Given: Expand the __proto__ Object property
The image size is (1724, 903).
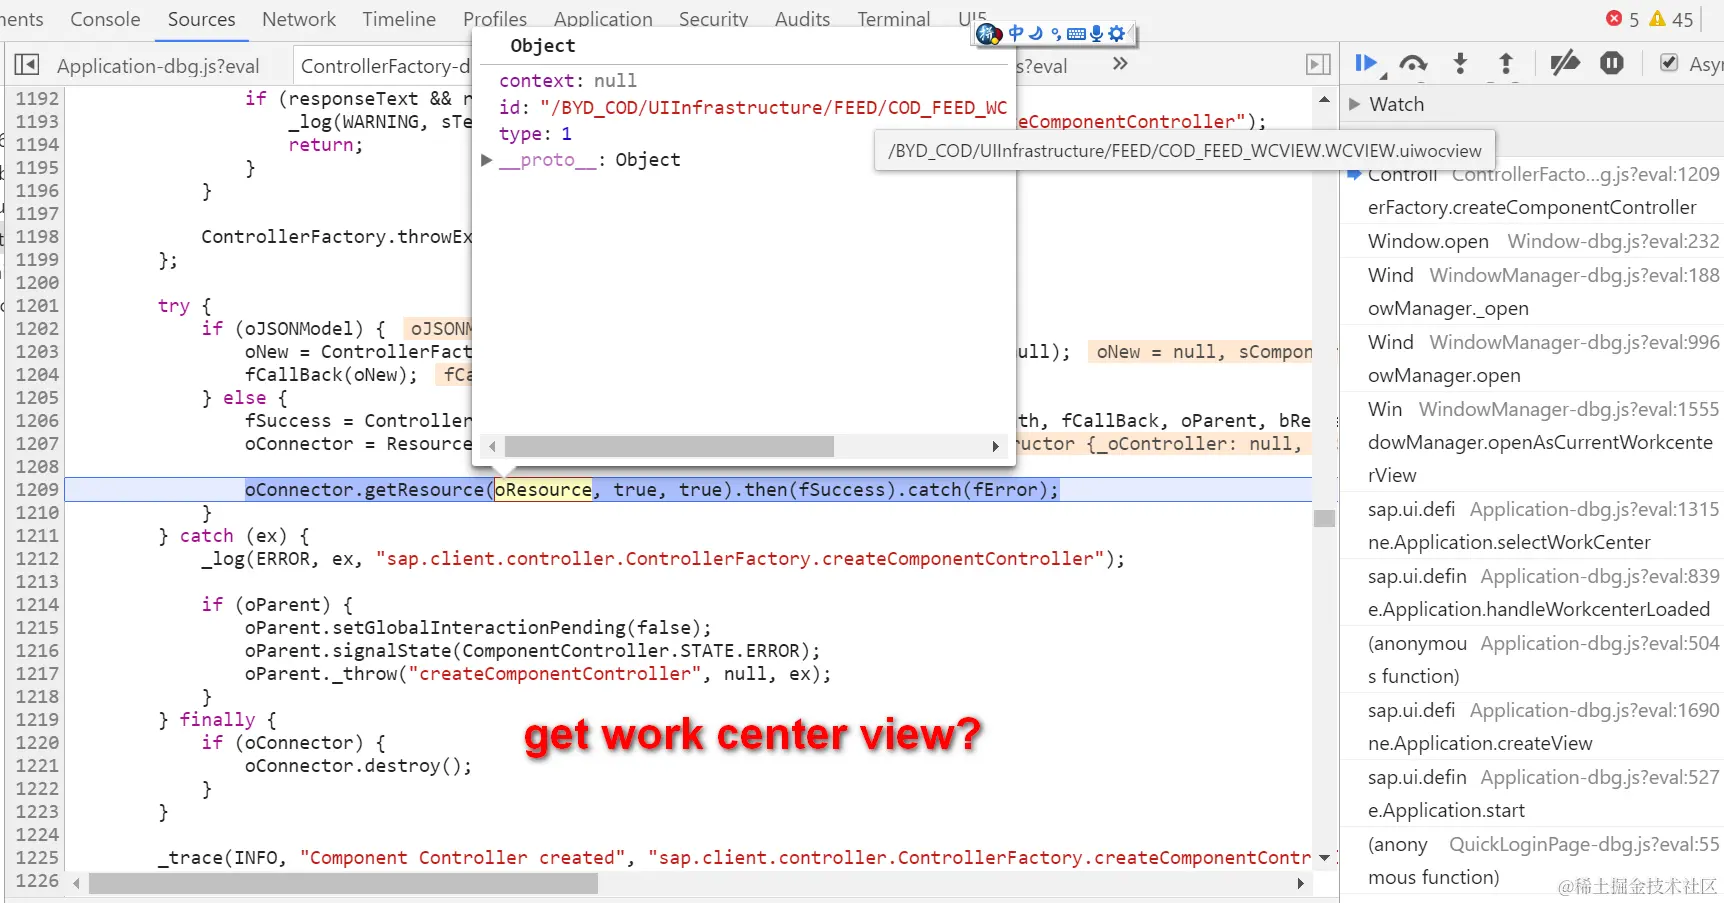Looking at the screenshot, I should click(487, 160).
